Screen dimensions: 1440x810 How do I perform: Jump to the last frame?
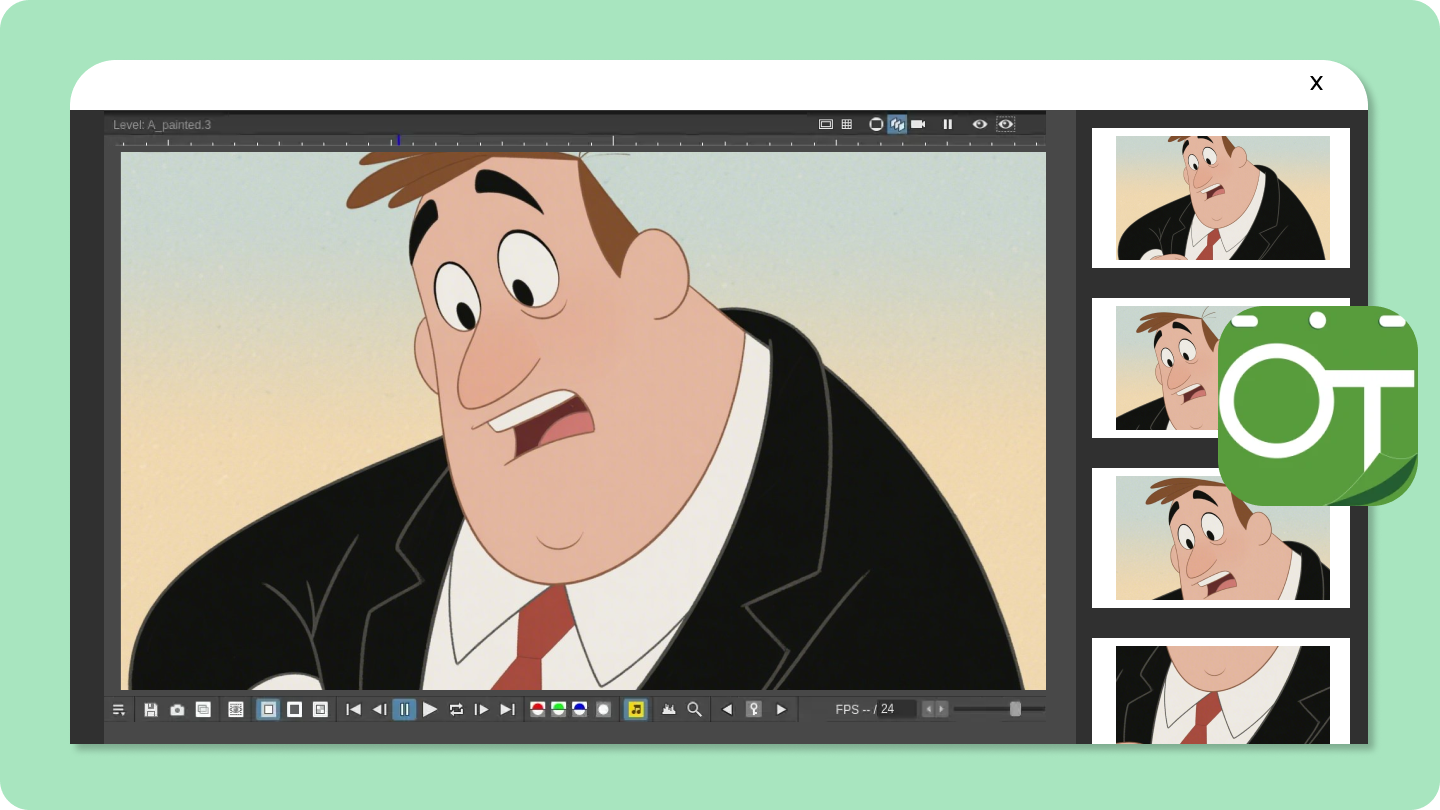[x=507, y=709]
